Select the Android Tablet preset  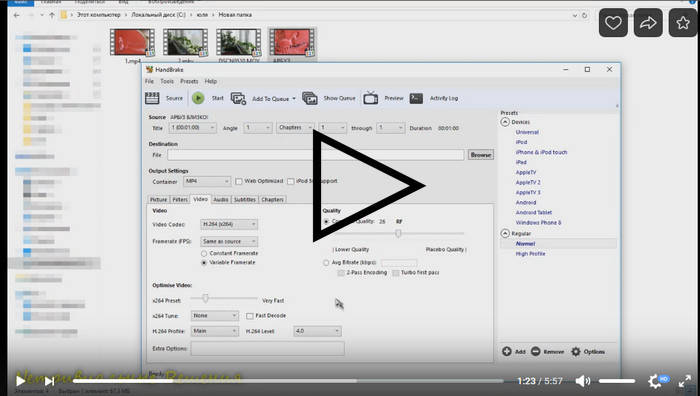533,213
